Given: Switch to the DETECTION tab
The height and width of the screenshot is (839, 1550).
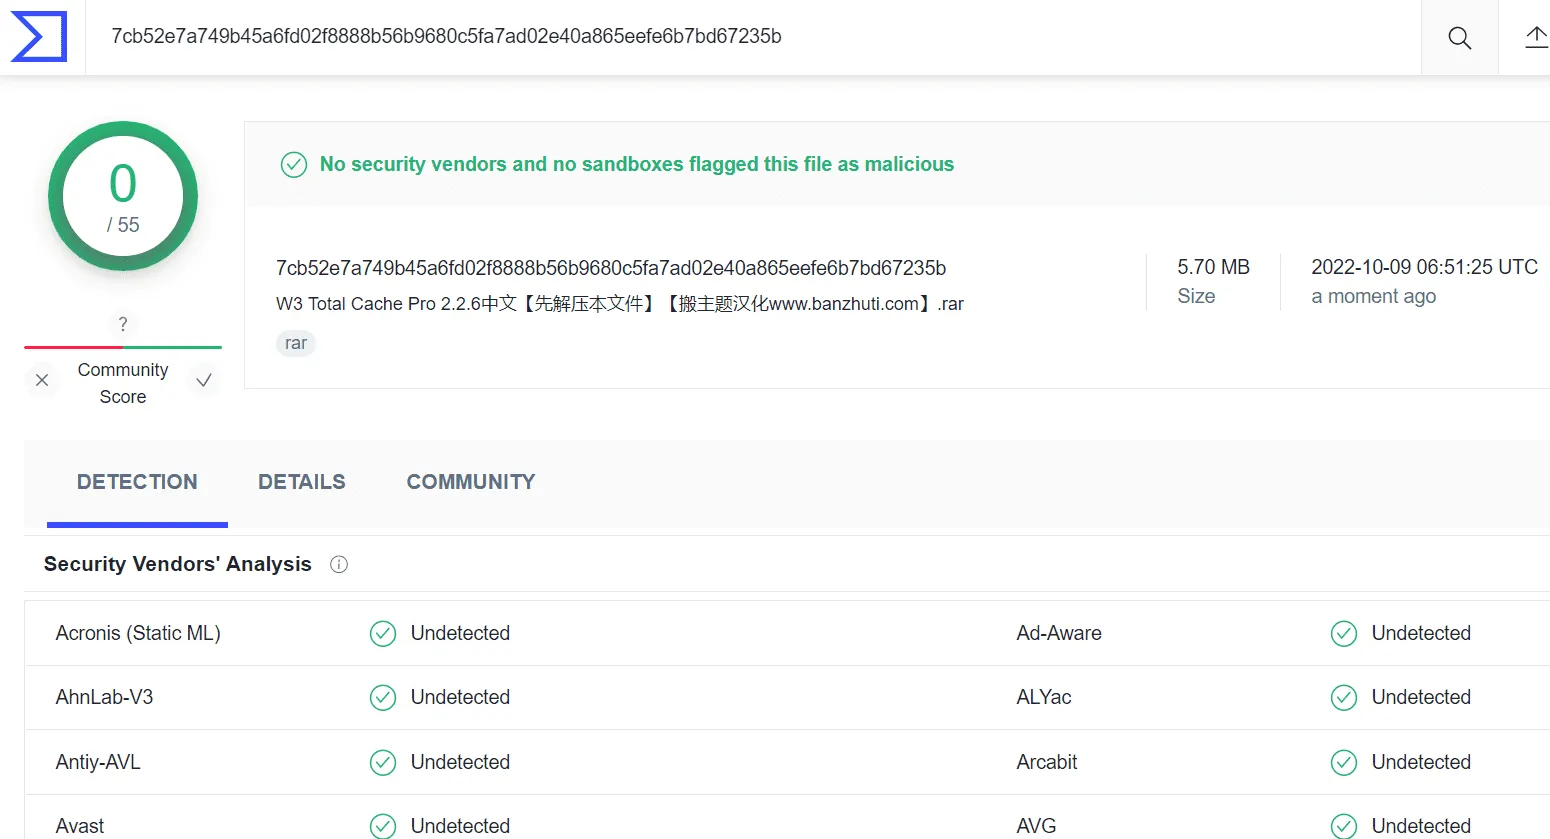Looking at the screenshot, I should 137,482.
